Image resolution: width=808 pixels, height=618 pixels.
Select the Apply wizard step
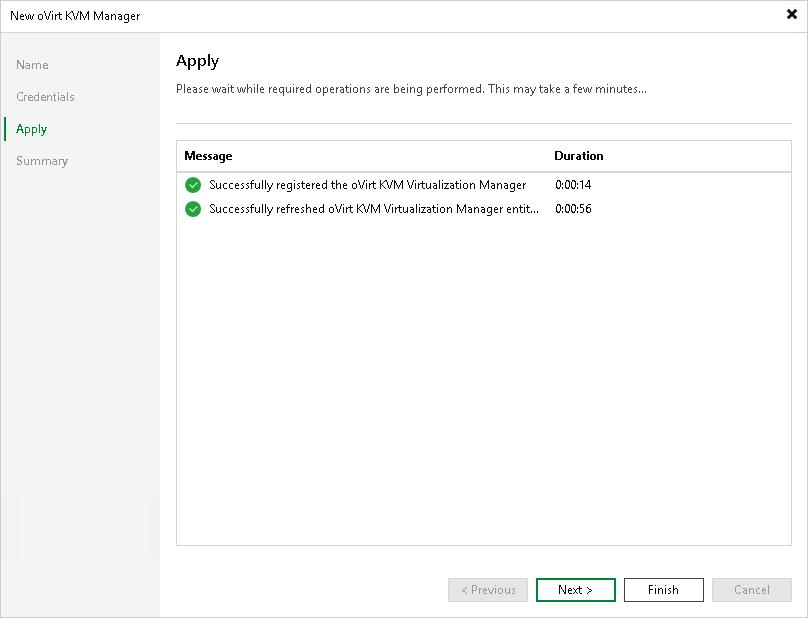click(x=31, y=129)
